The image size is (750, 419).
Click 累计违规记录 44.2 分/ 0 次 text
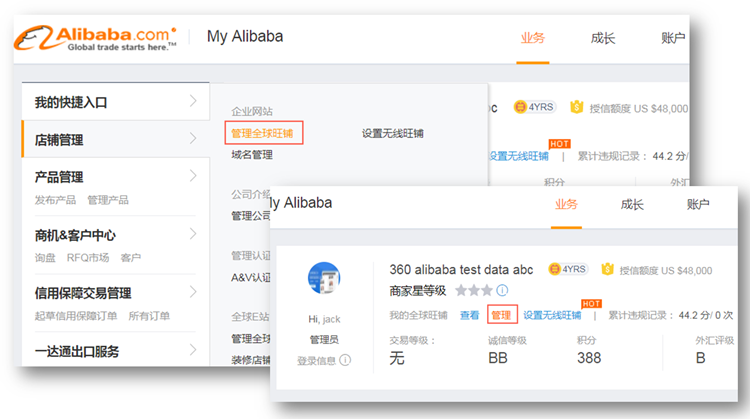click(x=670, y=315)
